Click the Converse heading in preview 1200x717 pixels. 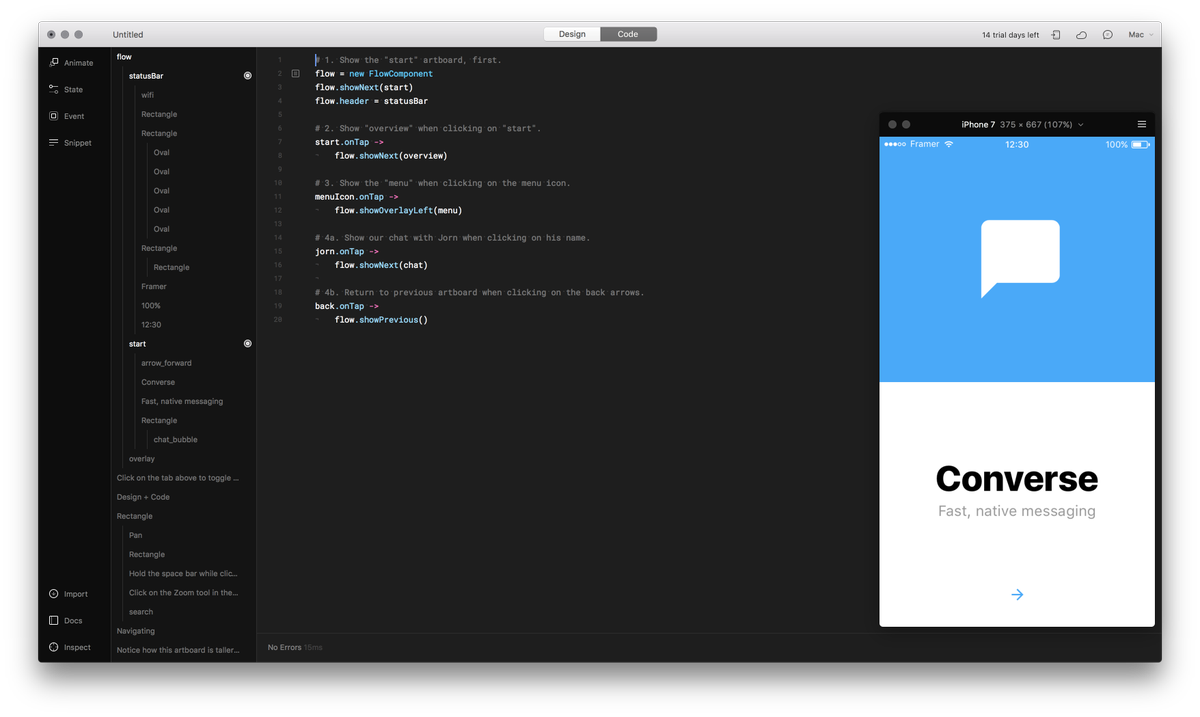click(1017, 479)
